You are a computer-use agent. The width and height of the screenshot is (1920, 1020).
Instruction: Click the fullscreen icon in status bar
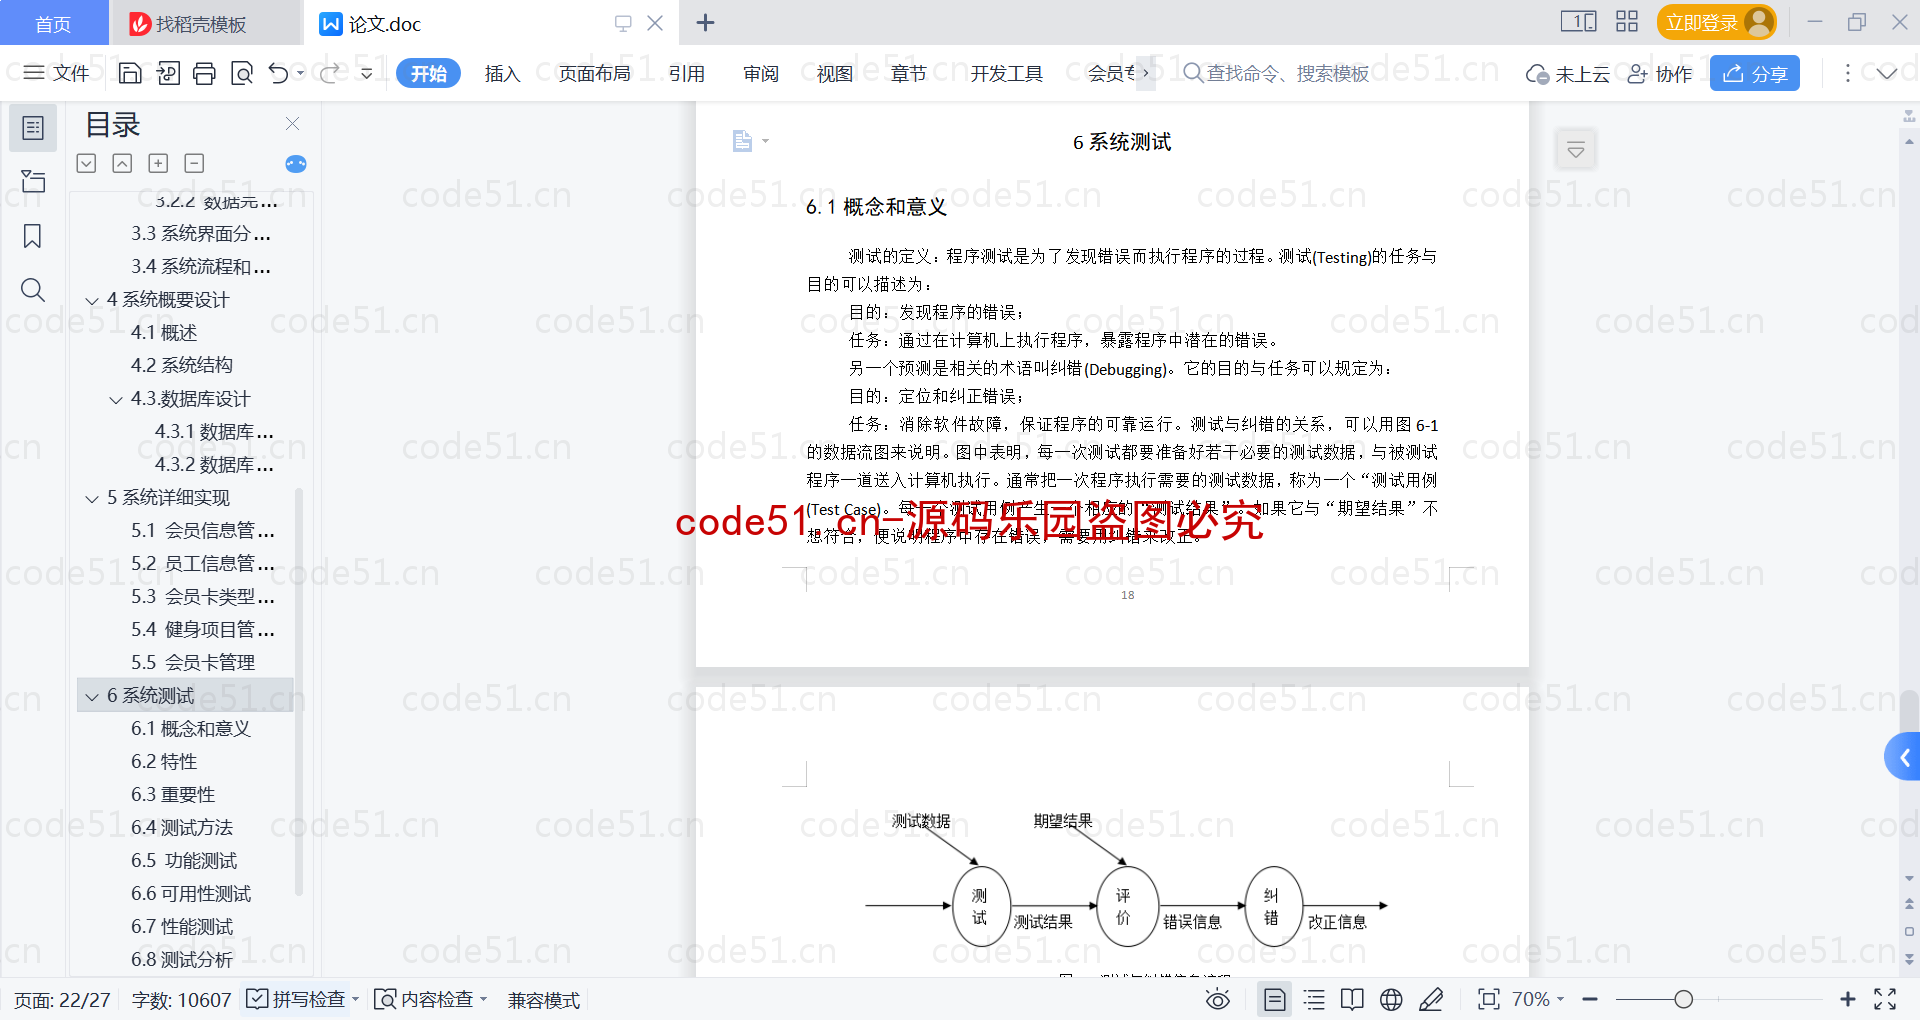click(x=1885, y=999)
